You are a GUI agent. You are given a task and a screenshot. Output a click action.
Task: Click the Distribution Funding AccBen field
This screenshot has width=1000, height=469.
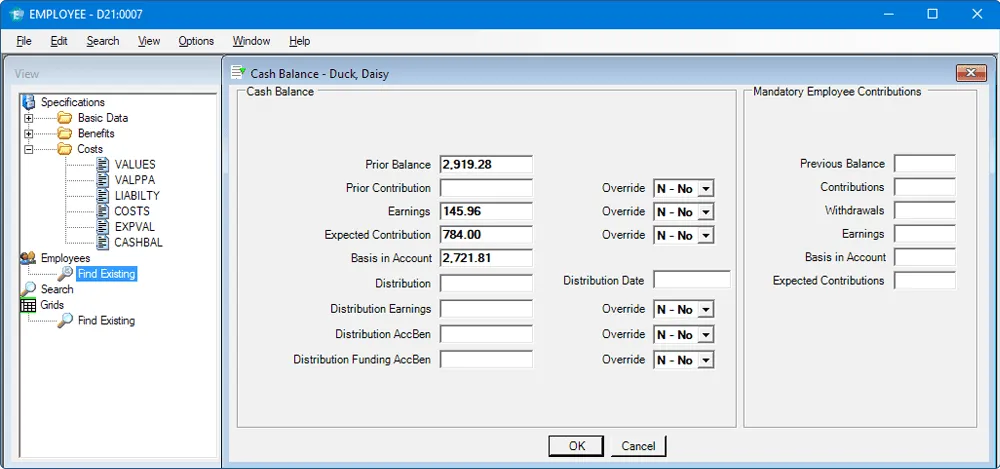[486, 359]
